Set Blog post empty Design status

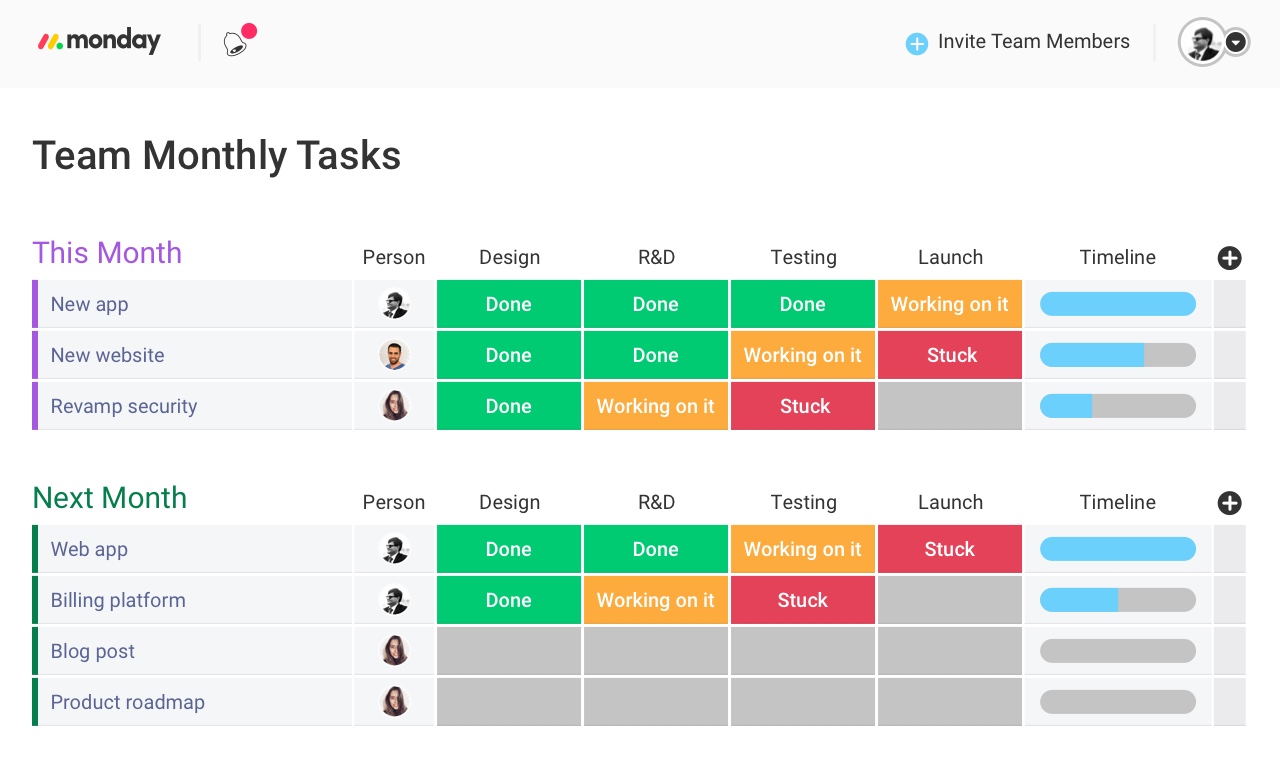[509, 651]
